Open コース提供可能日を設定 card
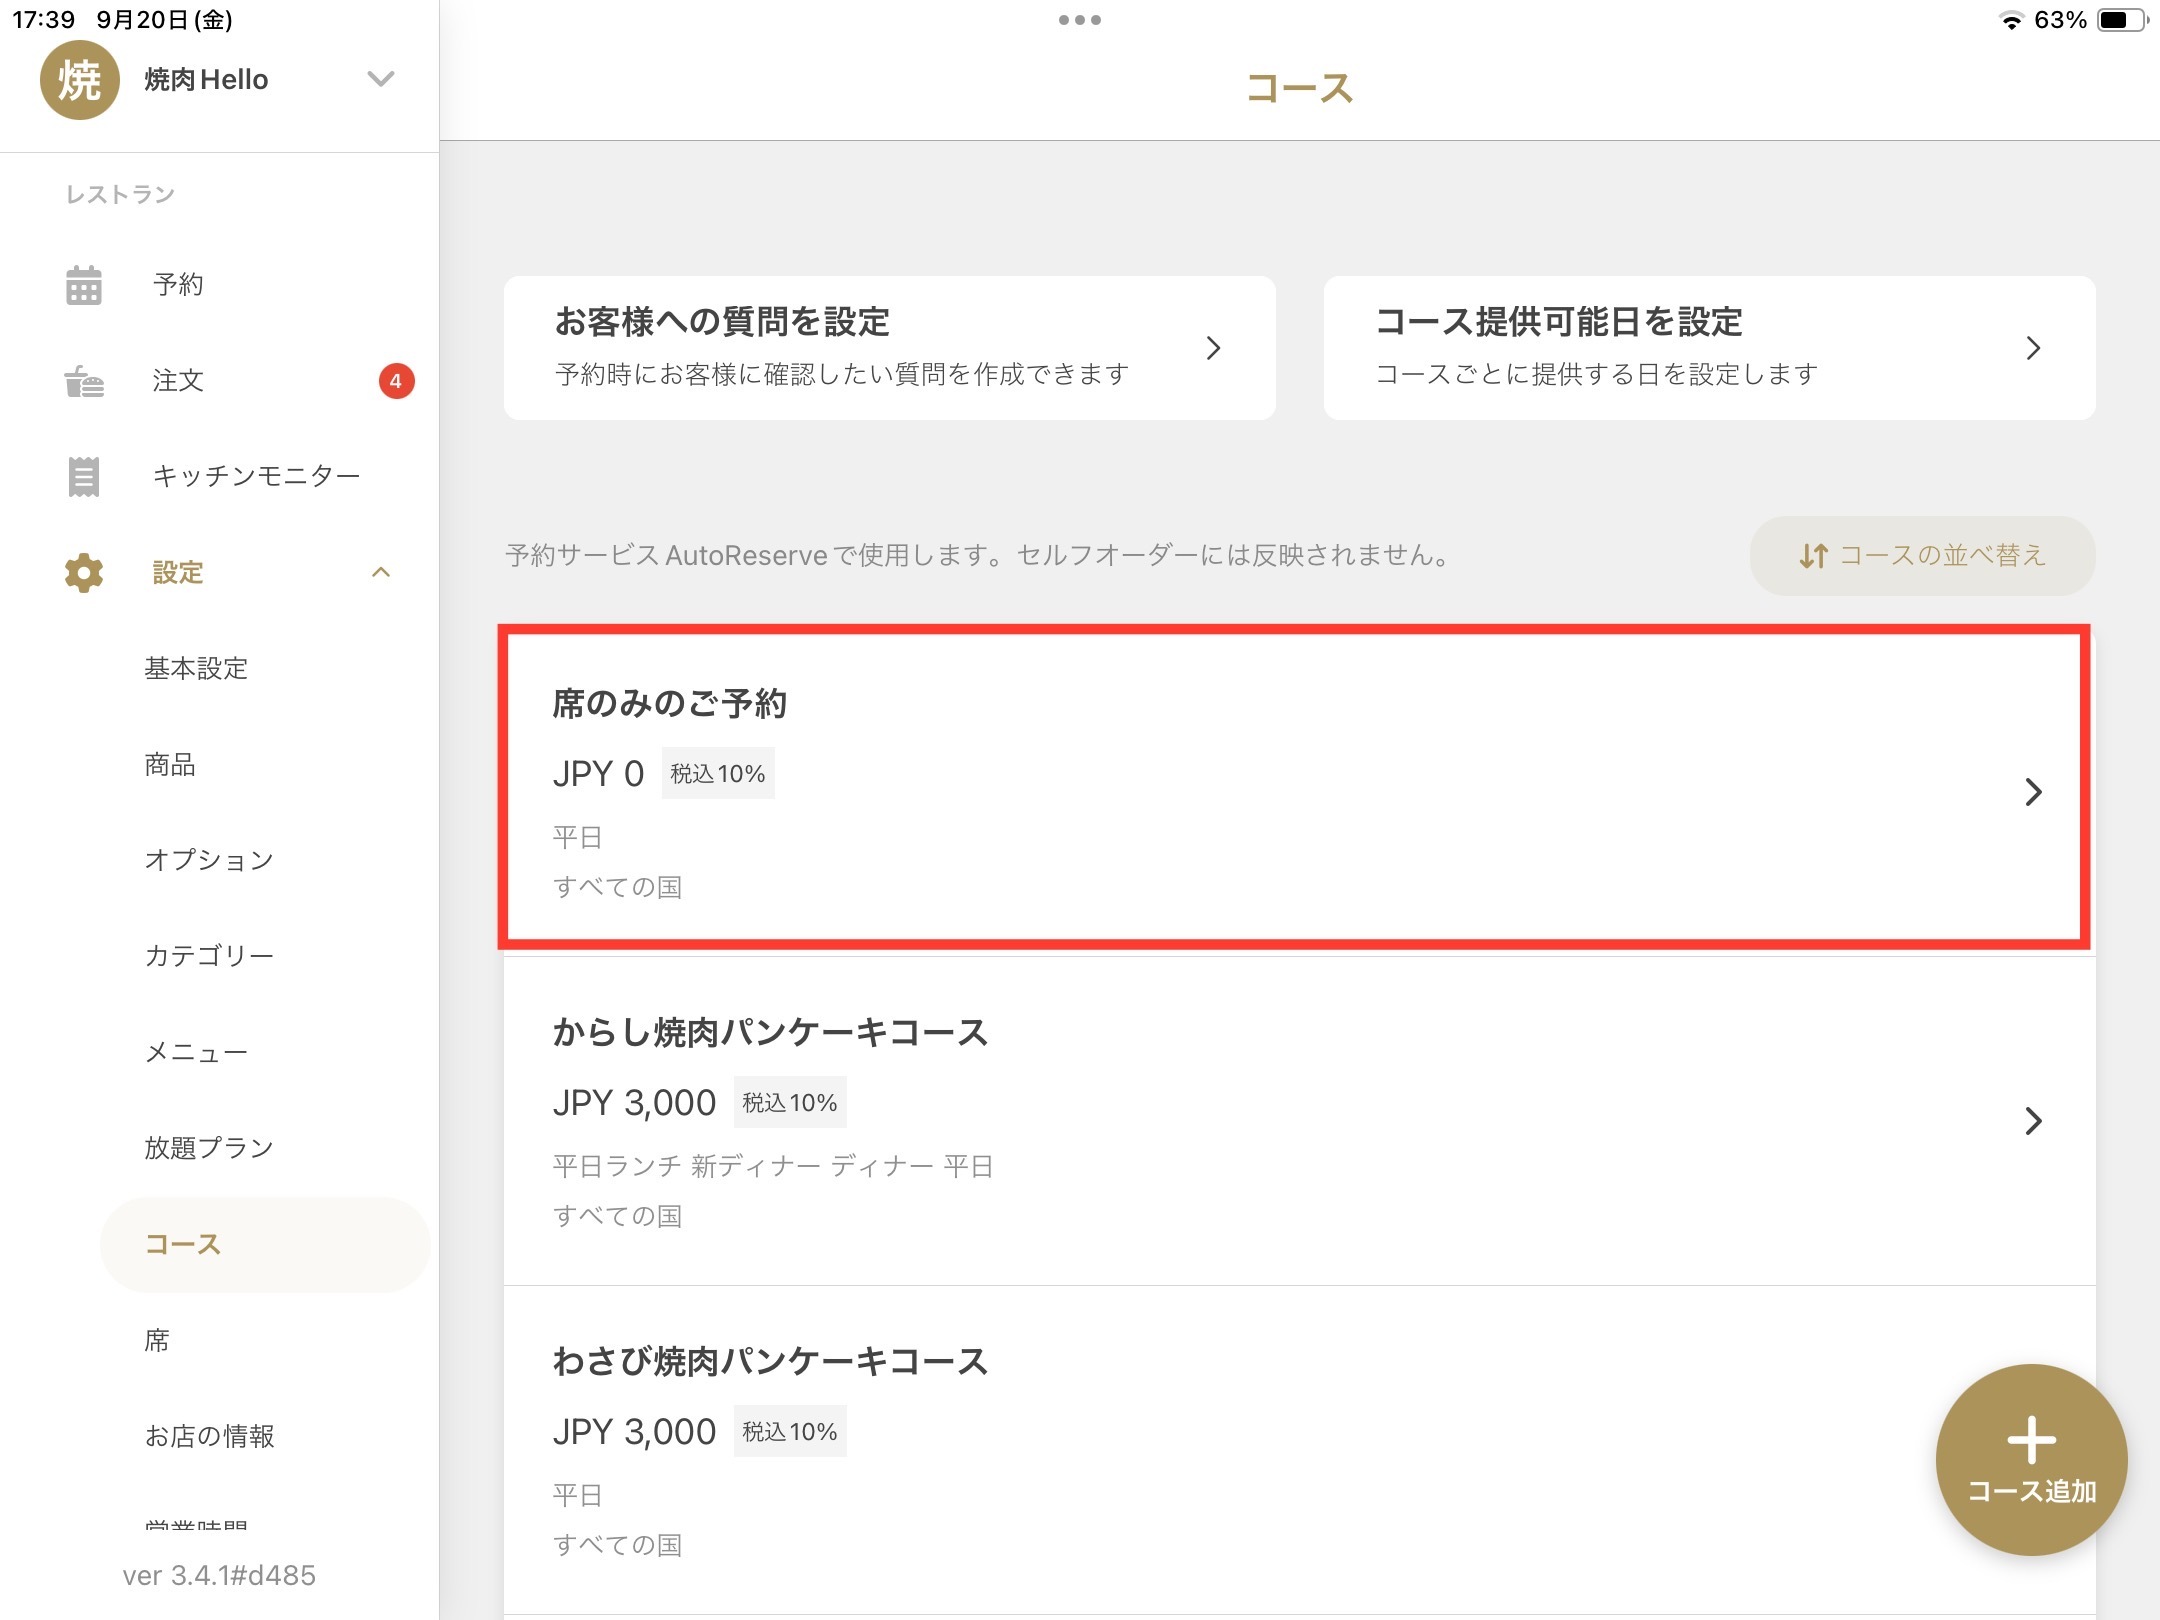 click(x=1708, y=348)
